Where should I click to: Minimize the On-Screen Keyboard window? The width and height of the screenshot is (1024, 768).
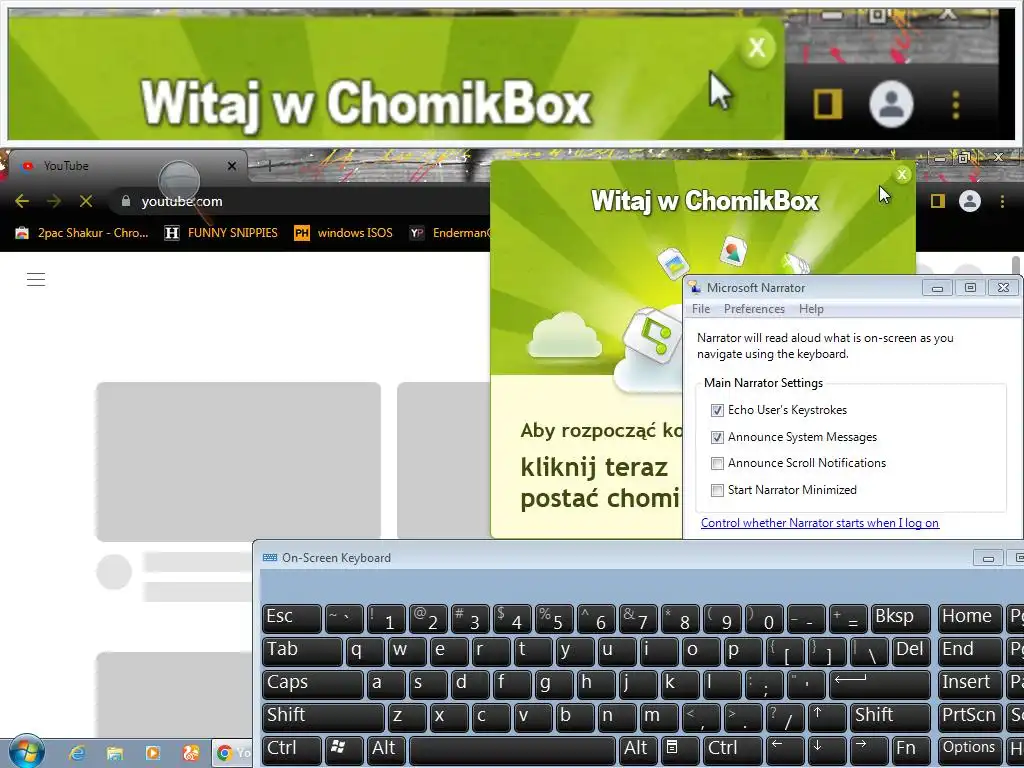click(x=987, y=558)
